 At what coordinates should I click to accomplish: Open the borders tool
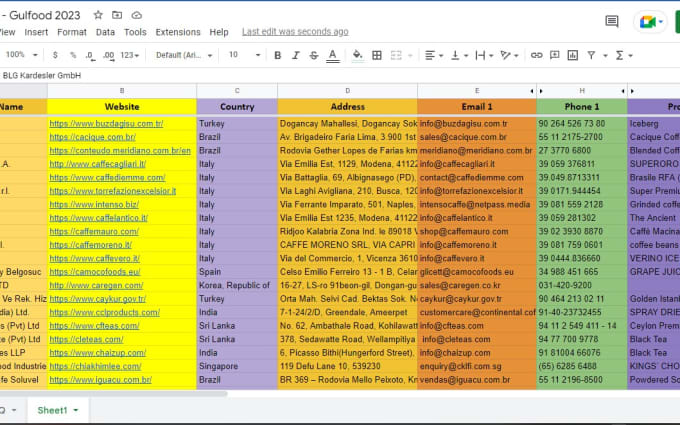377,55
